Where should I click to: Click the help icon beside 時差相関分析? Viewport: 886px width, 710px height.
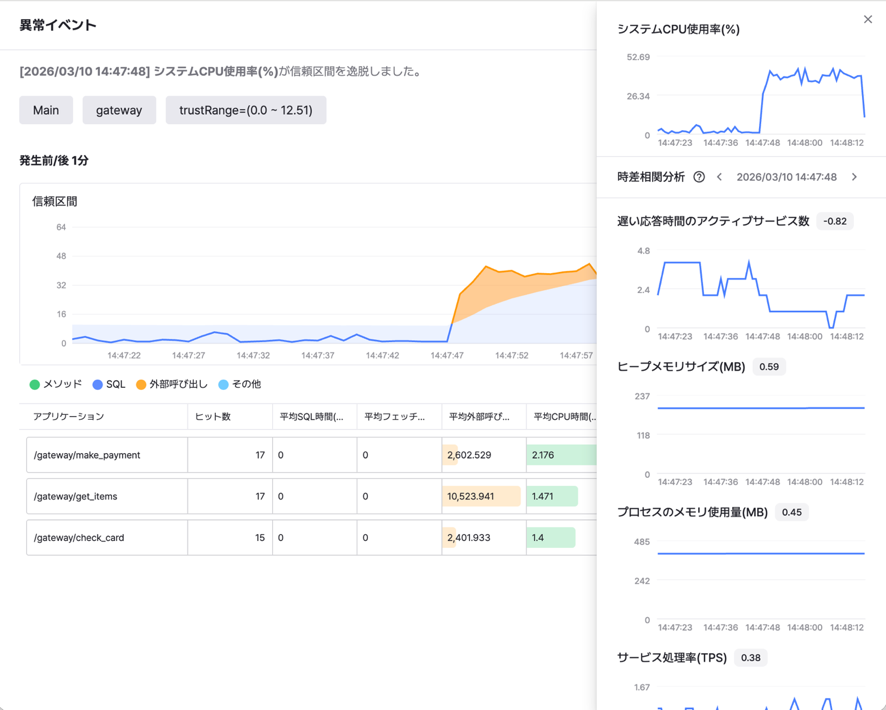pos(699,177)
